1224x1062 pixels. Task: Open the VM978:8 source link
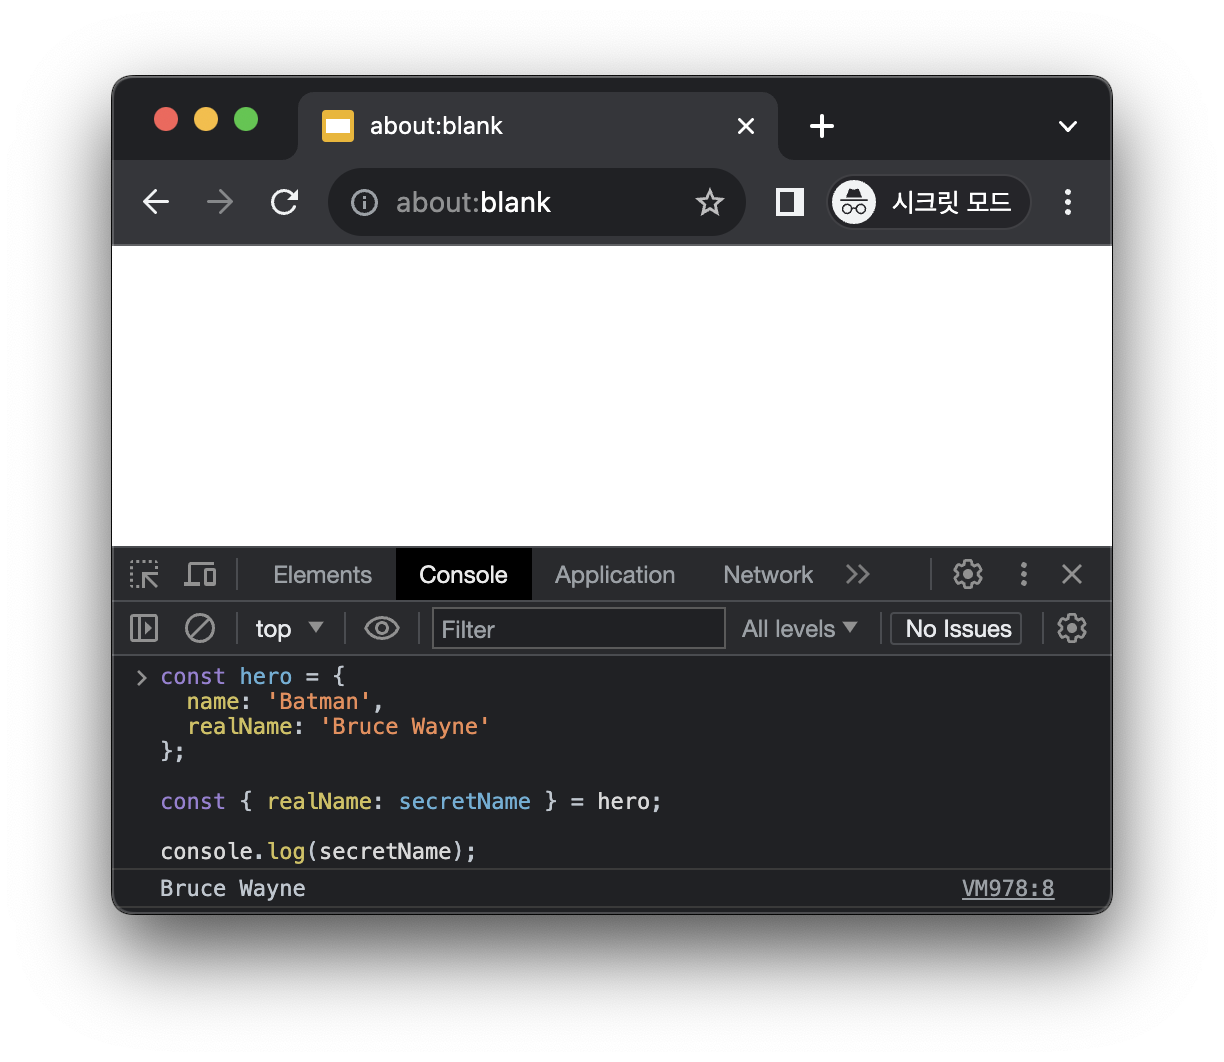pos(1008,888)
